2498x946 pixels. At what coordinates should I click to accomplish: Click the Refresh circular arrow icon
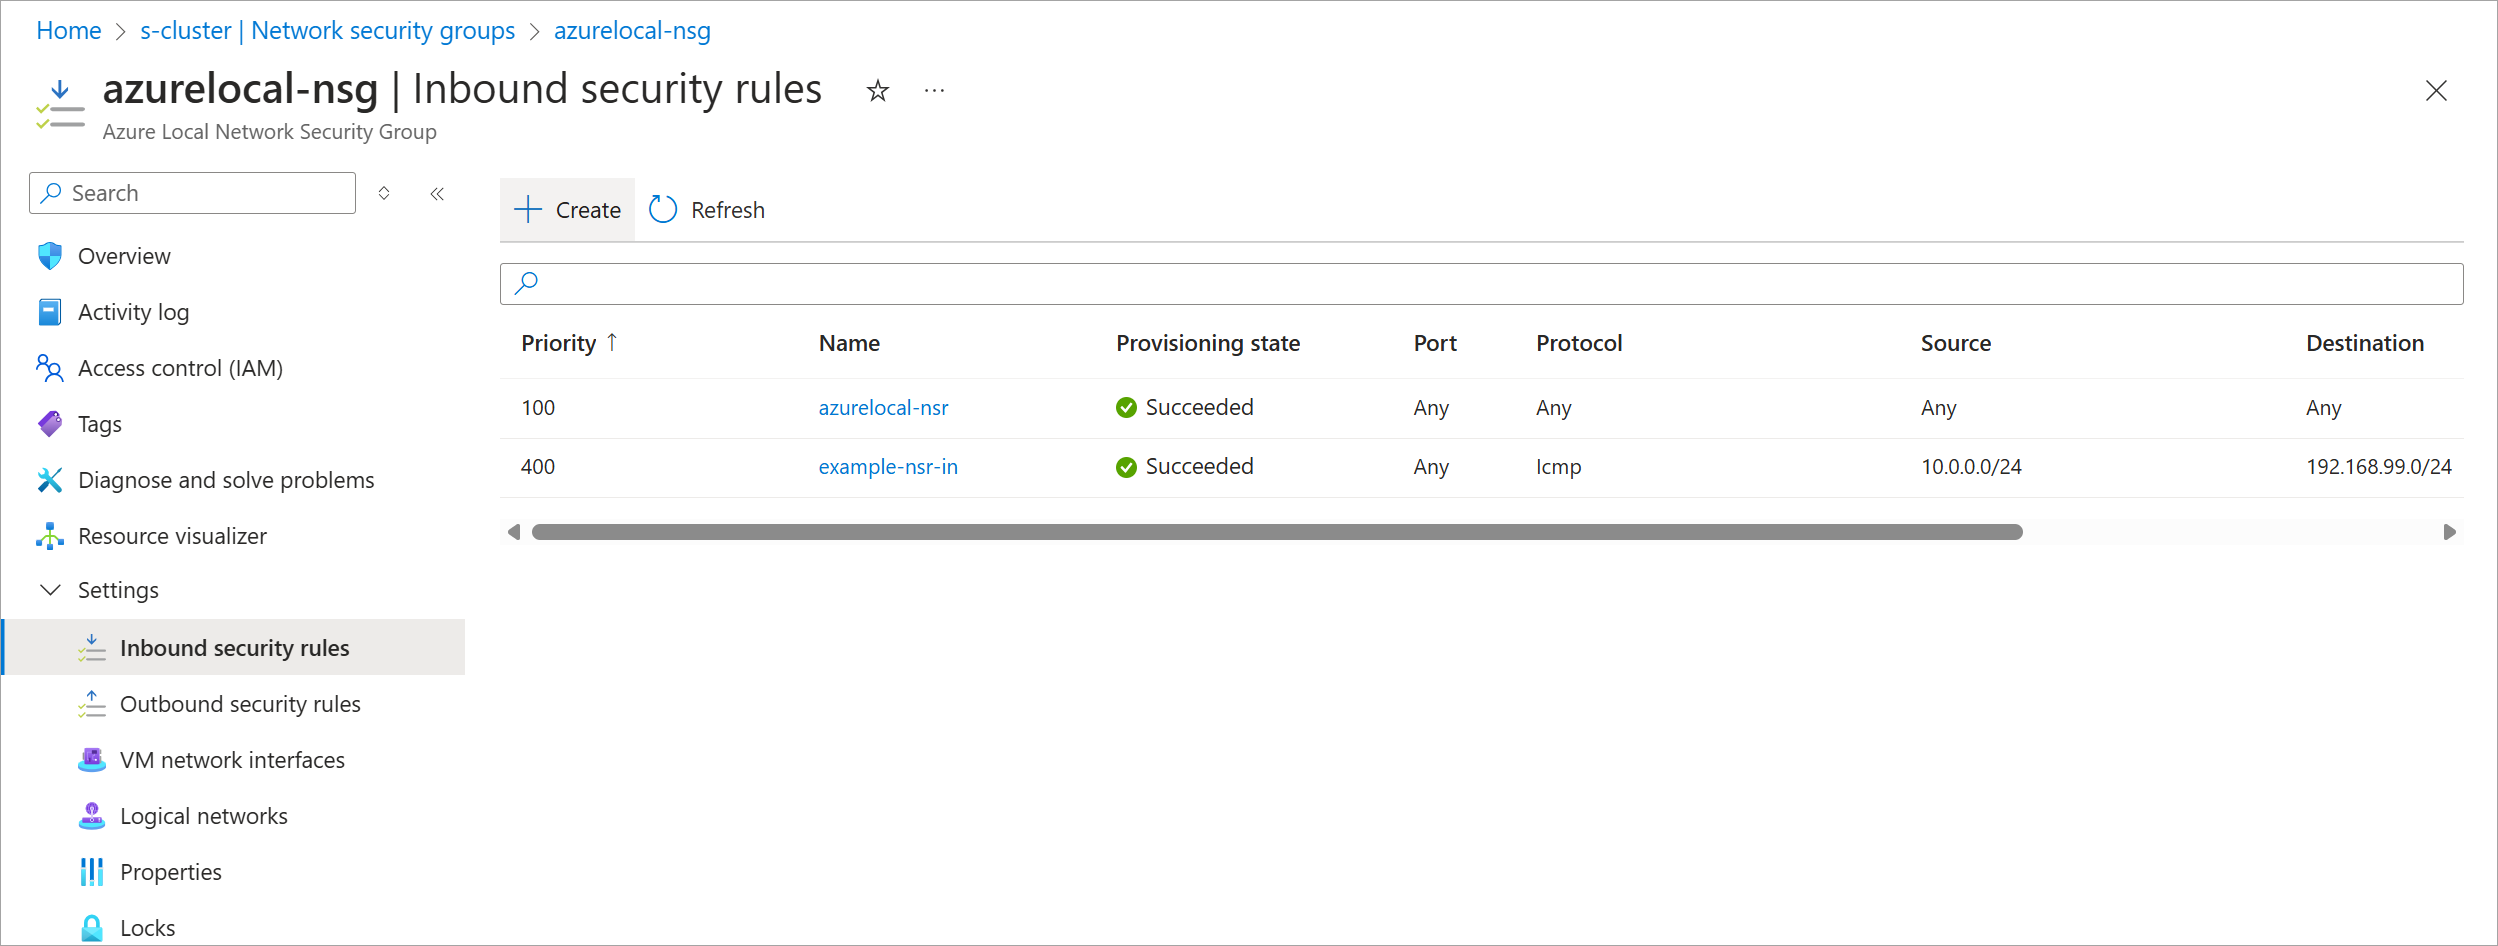pos(663,210)
